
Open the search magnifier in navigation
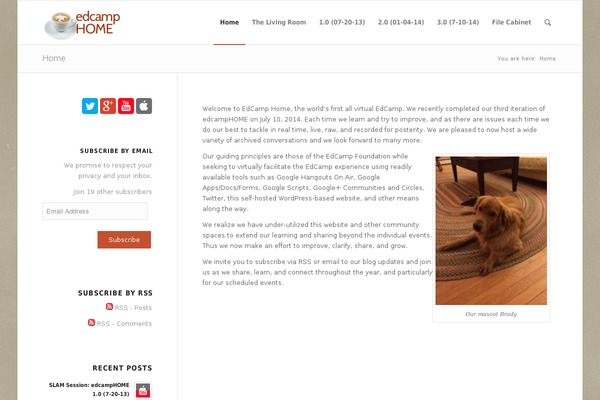548,23
